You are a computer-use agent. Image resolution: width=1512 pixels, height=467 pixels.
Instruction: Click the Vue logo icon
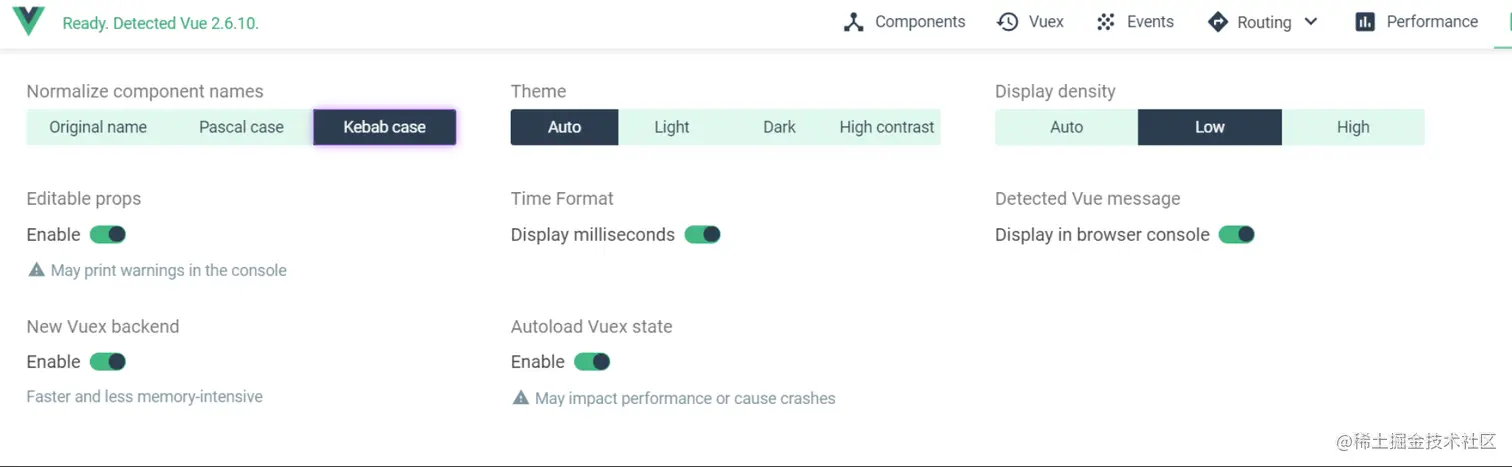28,21
